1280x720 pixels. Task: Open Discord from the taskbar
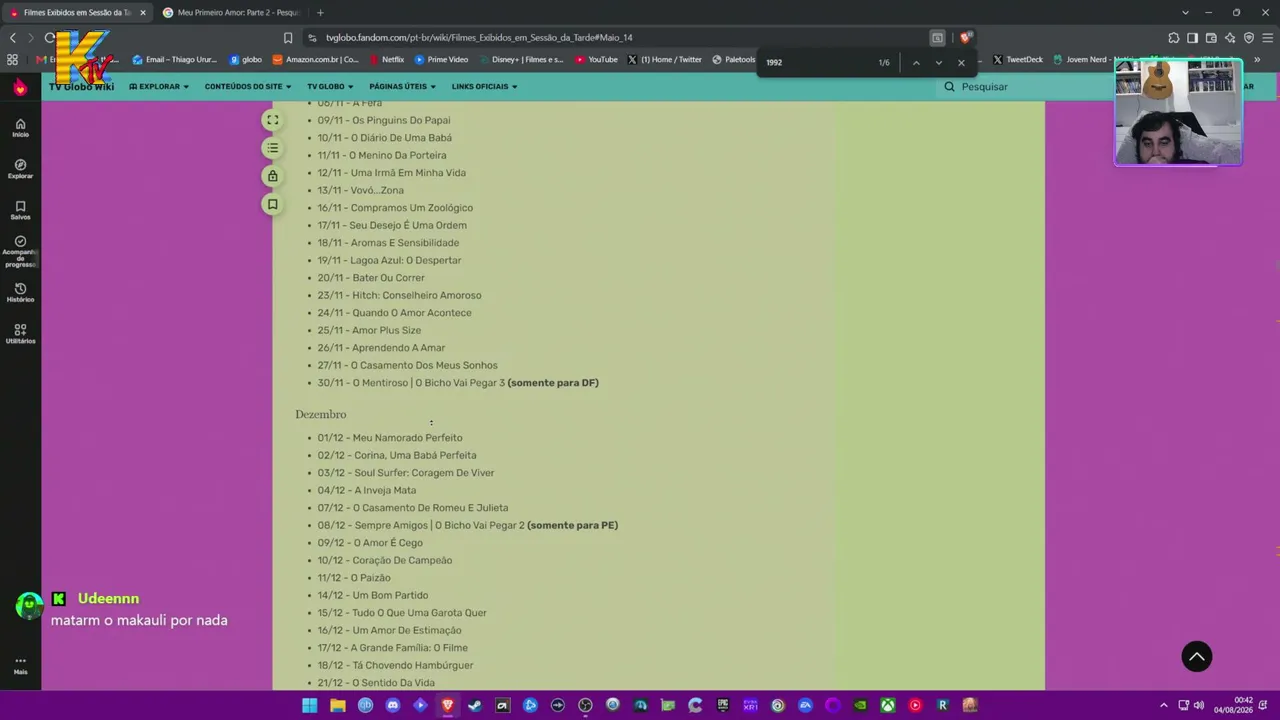pyautogui.click(x=393, y=705)
